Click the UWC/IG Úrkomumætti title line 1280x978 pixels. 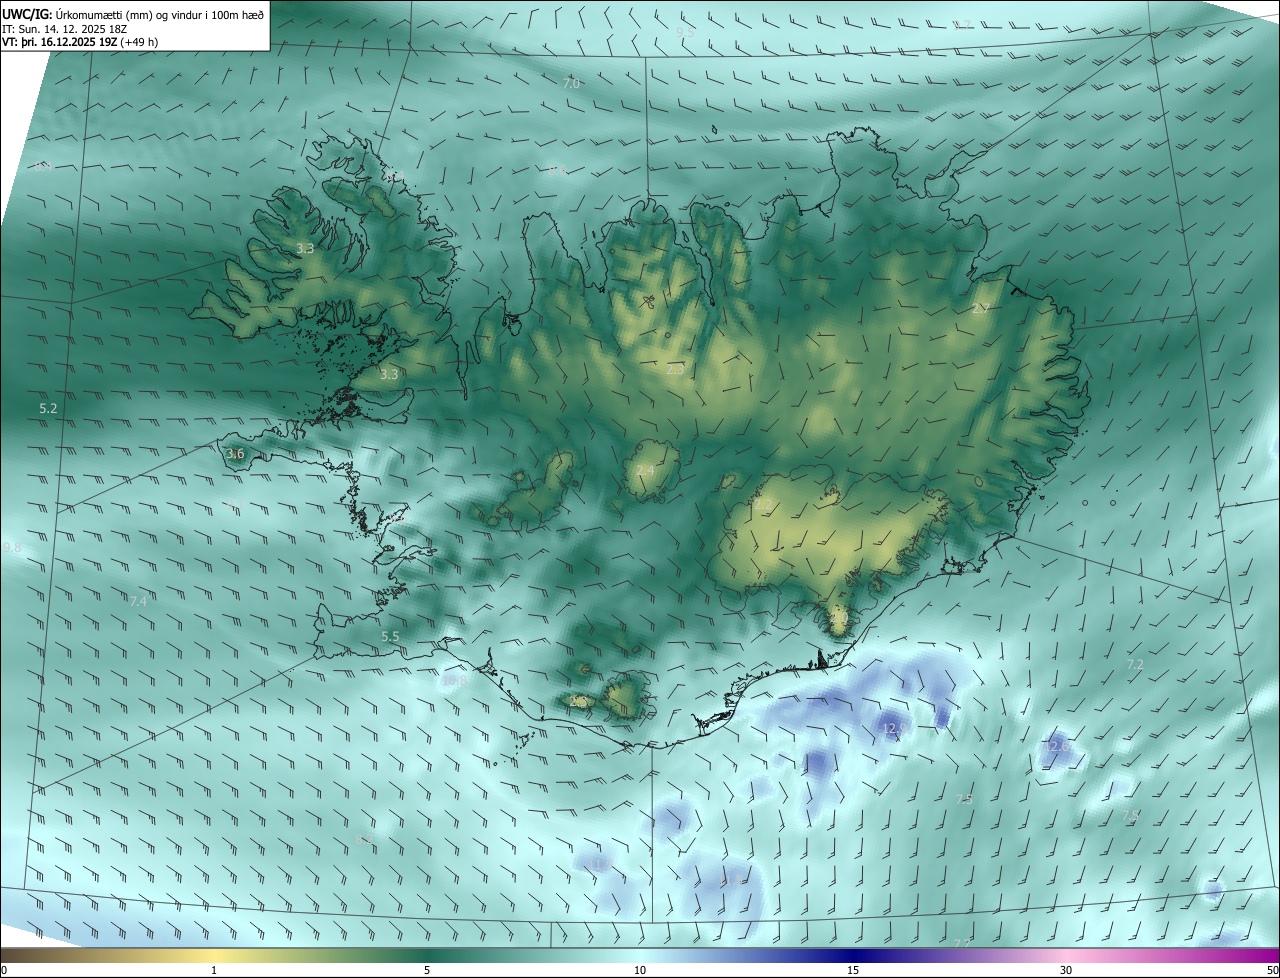133,14
